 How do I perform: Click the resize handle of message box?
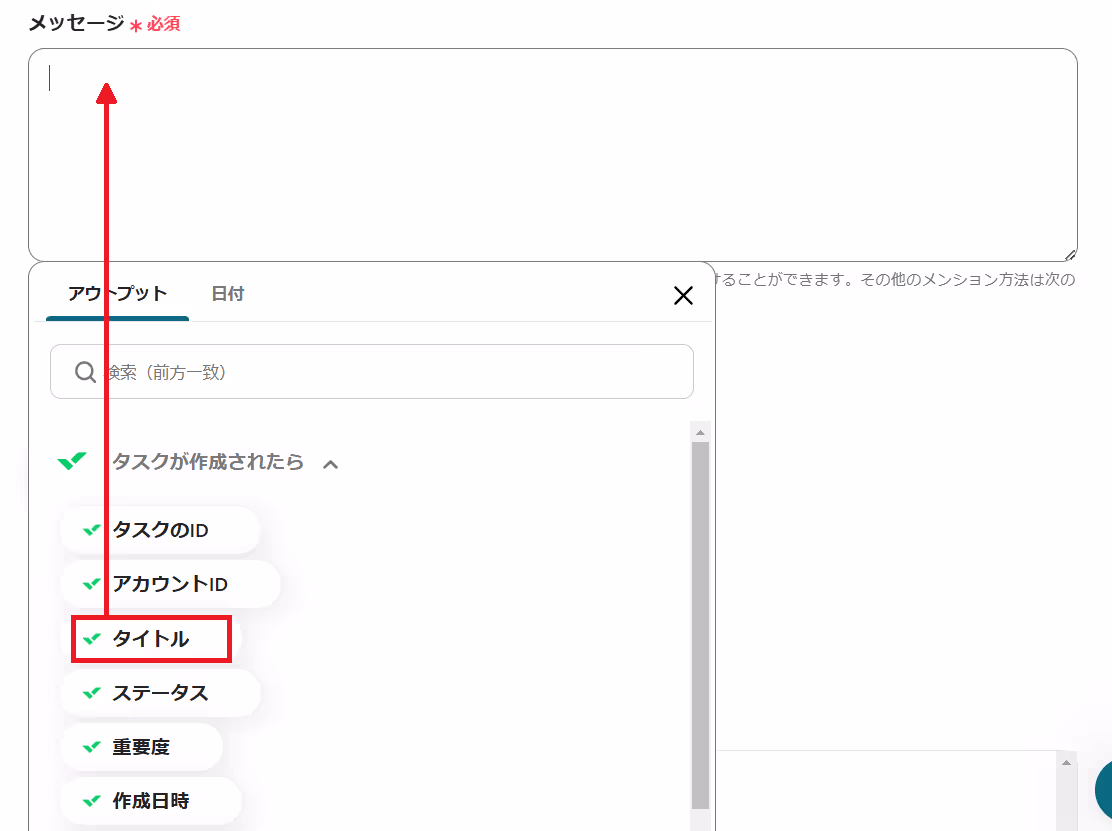click(1070, 255)
